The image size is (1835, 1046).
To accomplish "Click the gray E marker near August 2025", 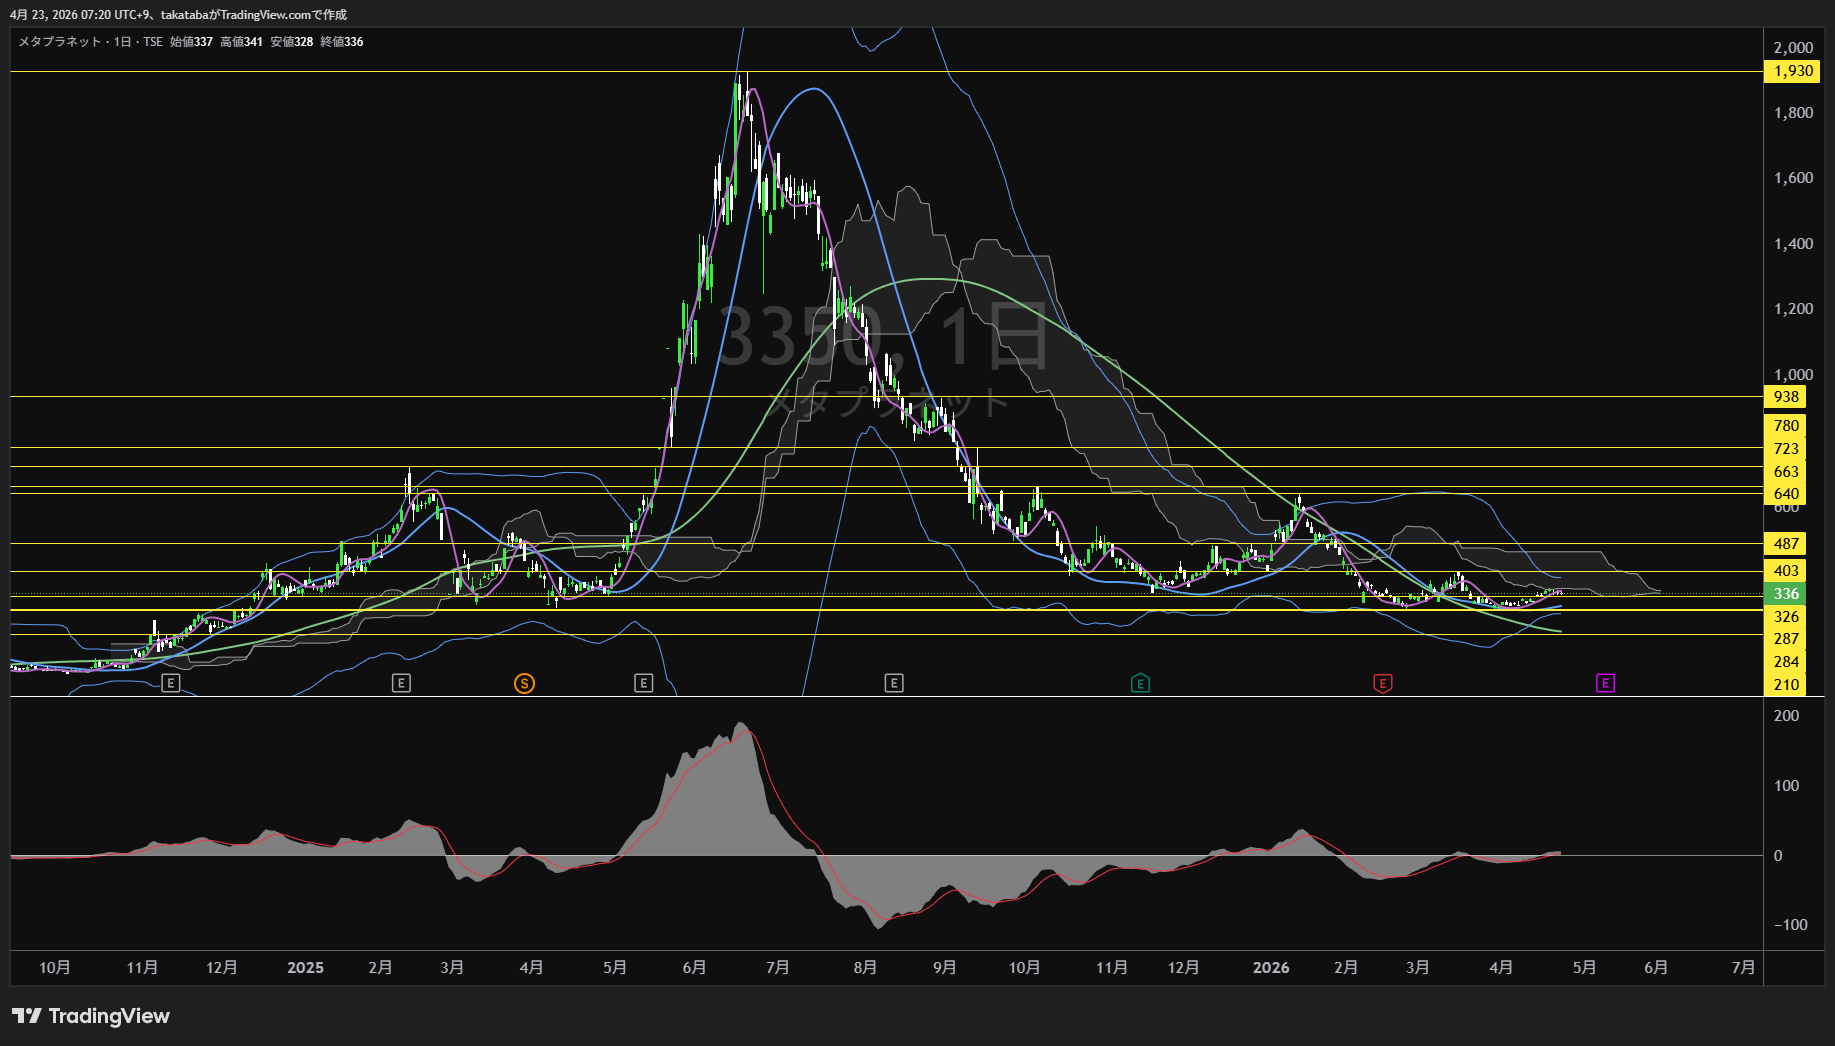I will (894, 683).
